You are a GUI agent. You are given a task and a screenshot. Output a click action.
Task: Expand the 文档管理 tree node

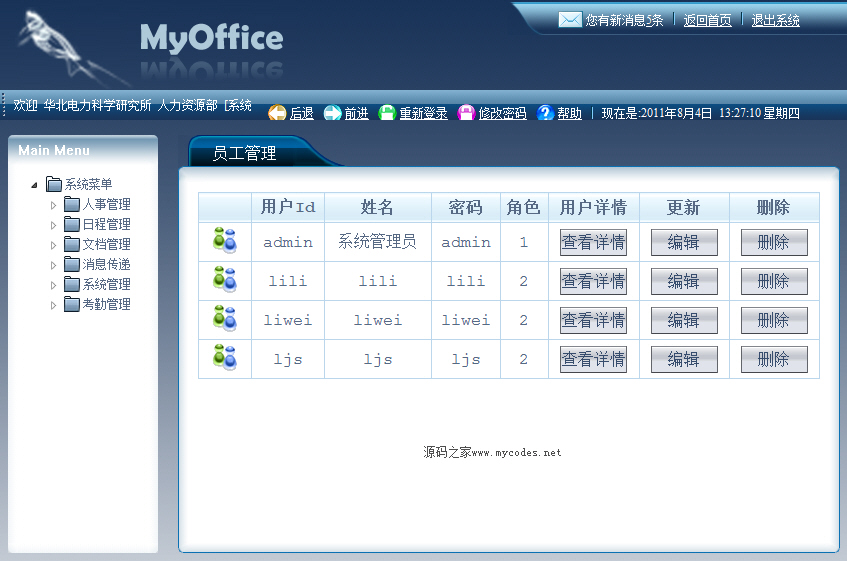coord(53,245)
